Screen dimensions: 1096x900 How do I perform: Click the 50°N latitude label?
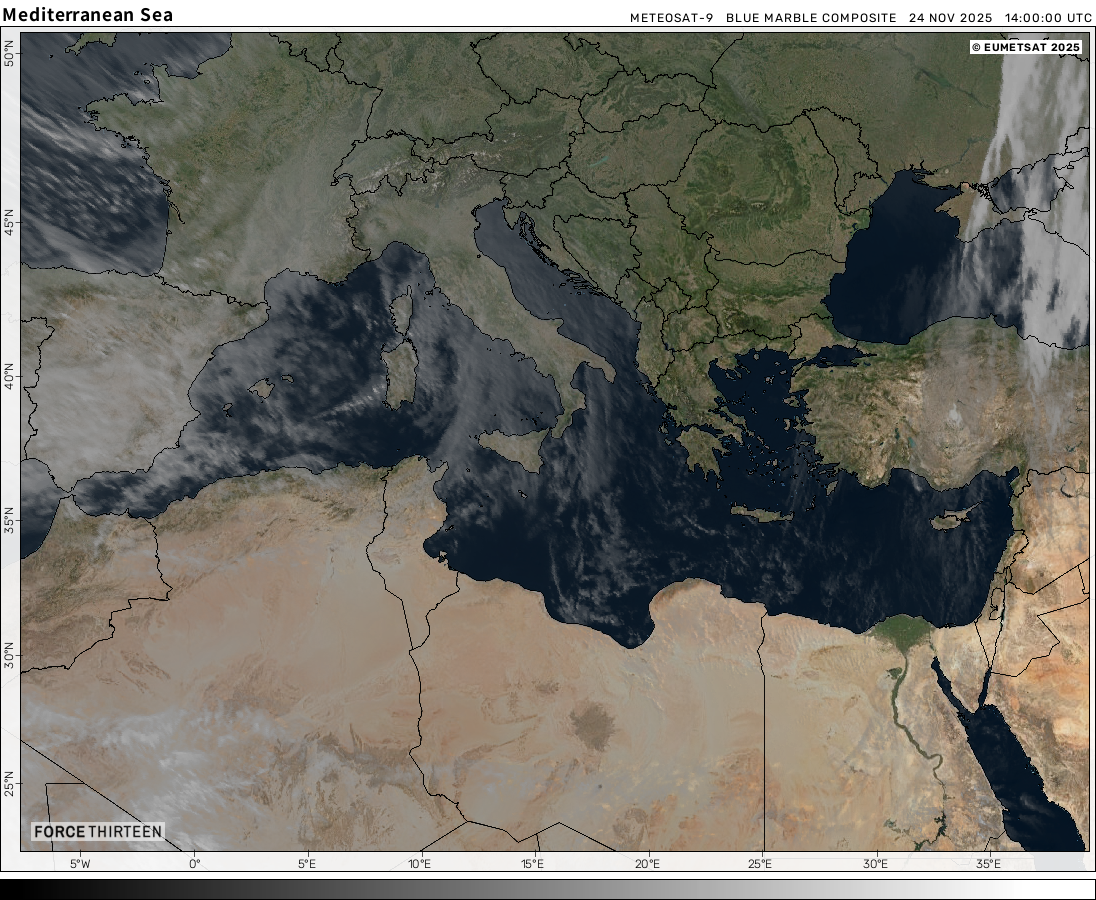[x=9, y=54]
